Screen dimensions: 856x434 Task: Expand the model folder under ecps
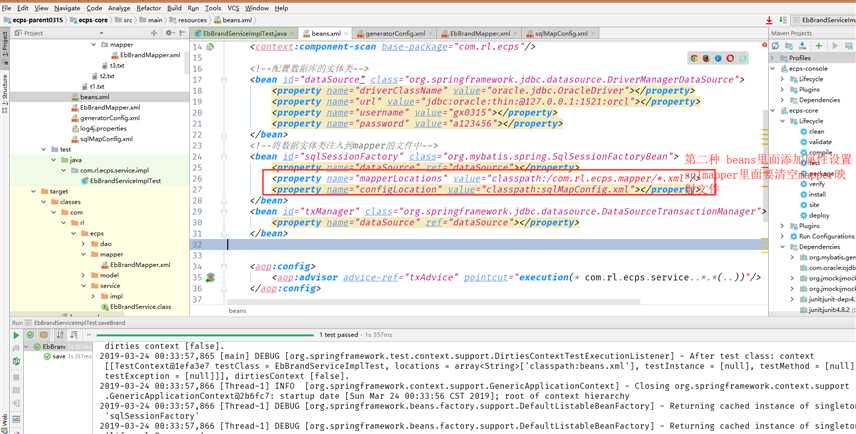tap(83, 275)
